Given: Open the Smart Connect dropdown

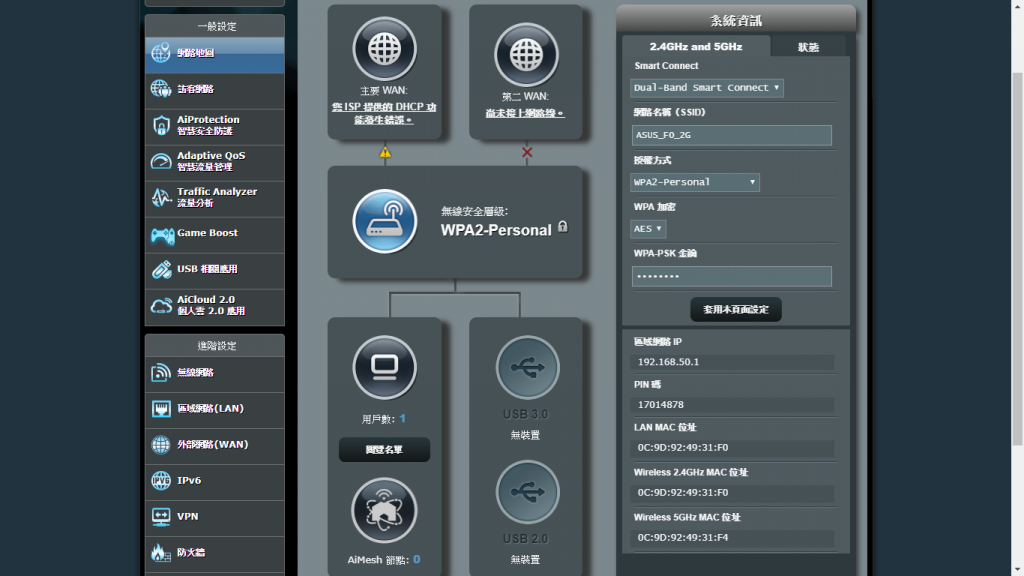Looking at the screenshot, I should click(707, 88).
